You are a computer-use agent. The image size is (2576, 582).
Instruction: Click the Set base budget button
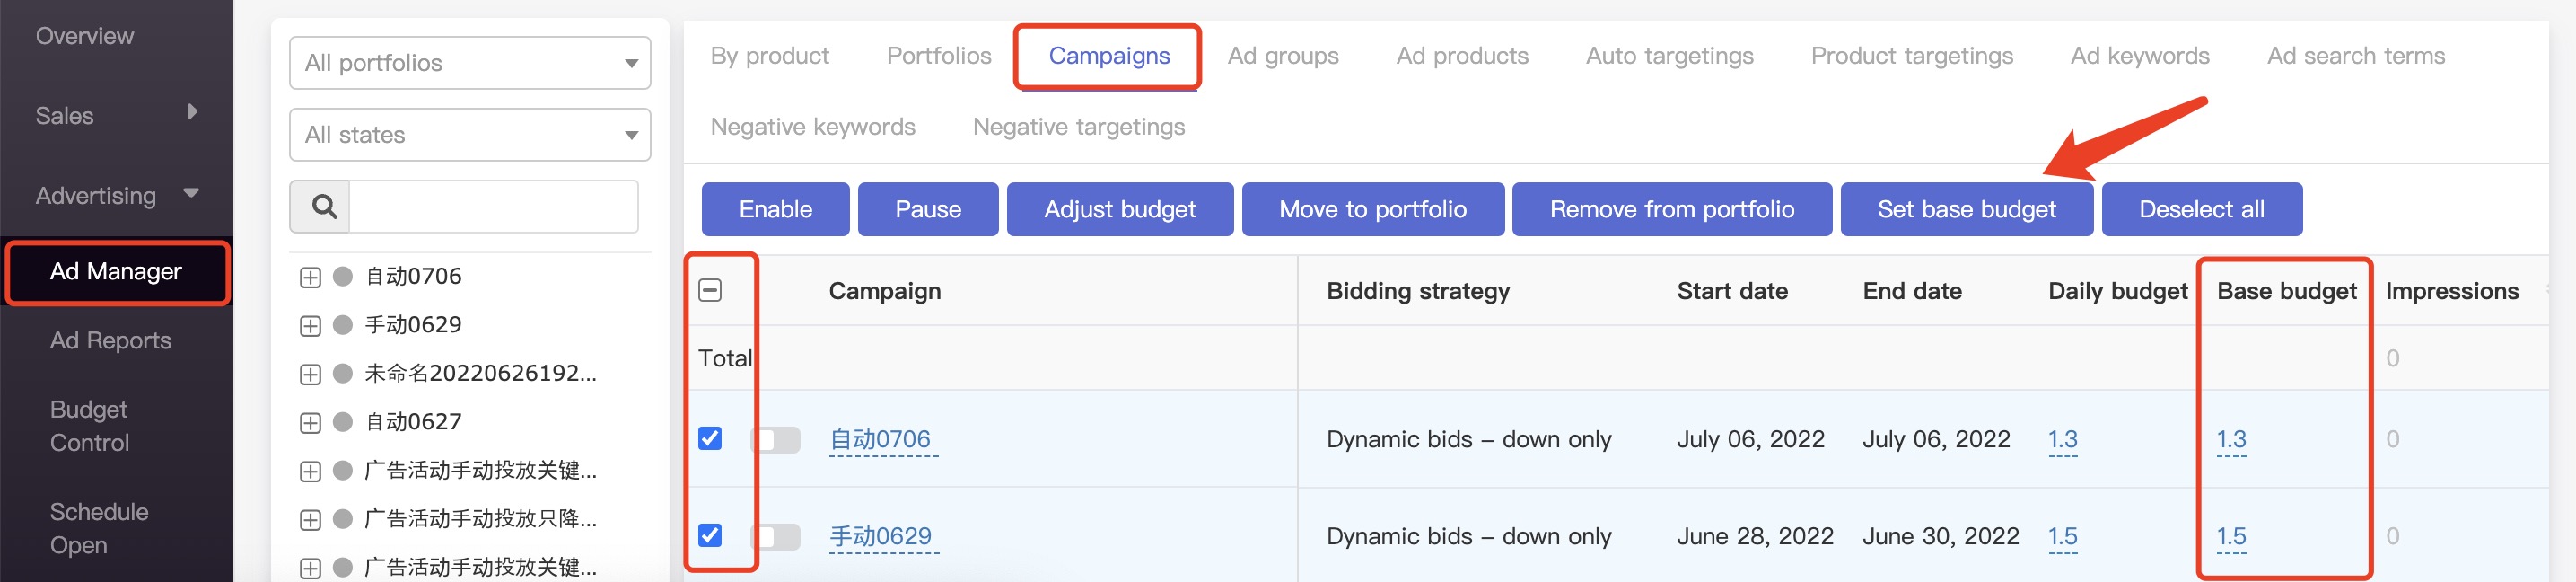point(1967,209)
